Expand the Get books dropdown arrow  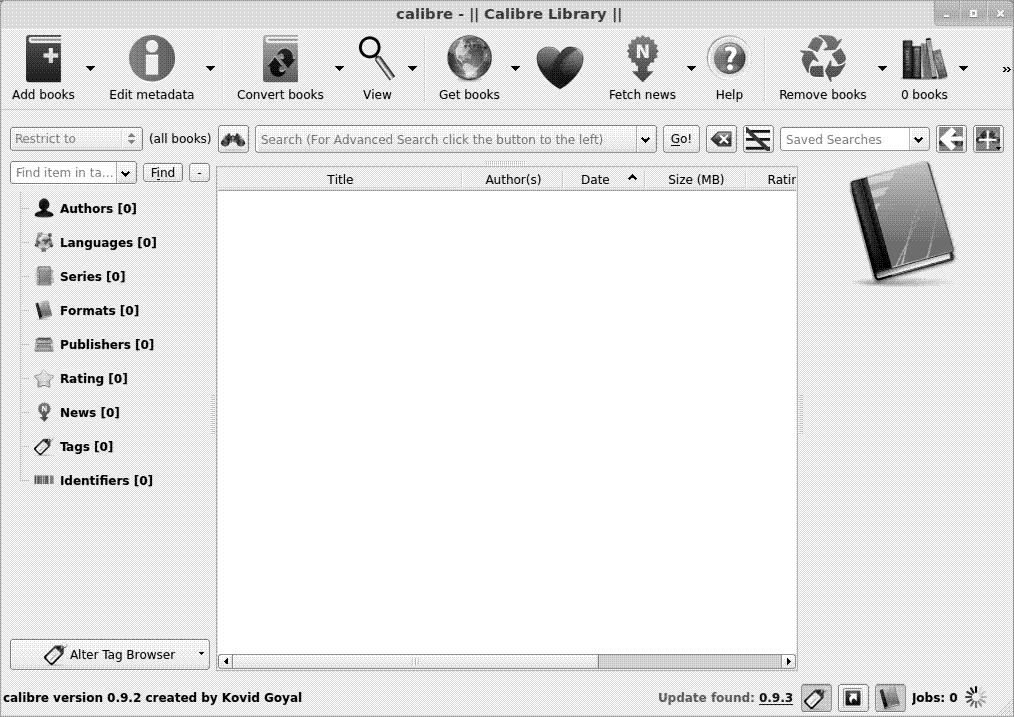pyautogui.click(x=515, y=68)
